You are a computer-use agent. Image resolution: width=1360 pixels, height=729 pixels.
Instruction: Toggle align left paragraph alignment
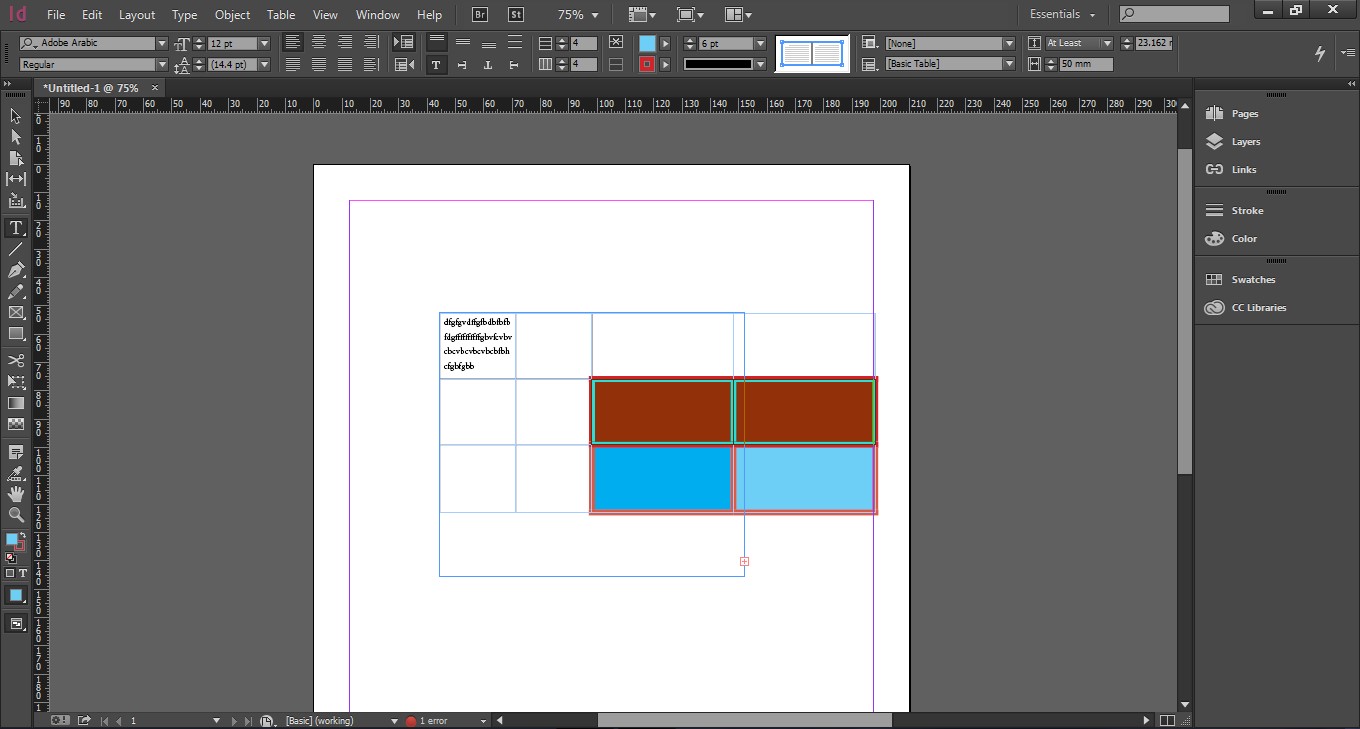(x=293, y=43)
